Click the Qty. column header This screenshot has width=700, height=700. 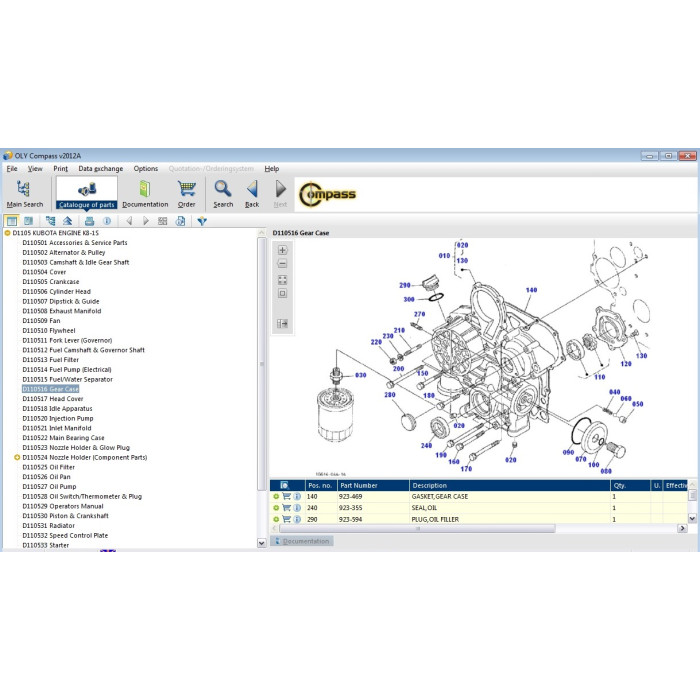click(x=630, y=485)
